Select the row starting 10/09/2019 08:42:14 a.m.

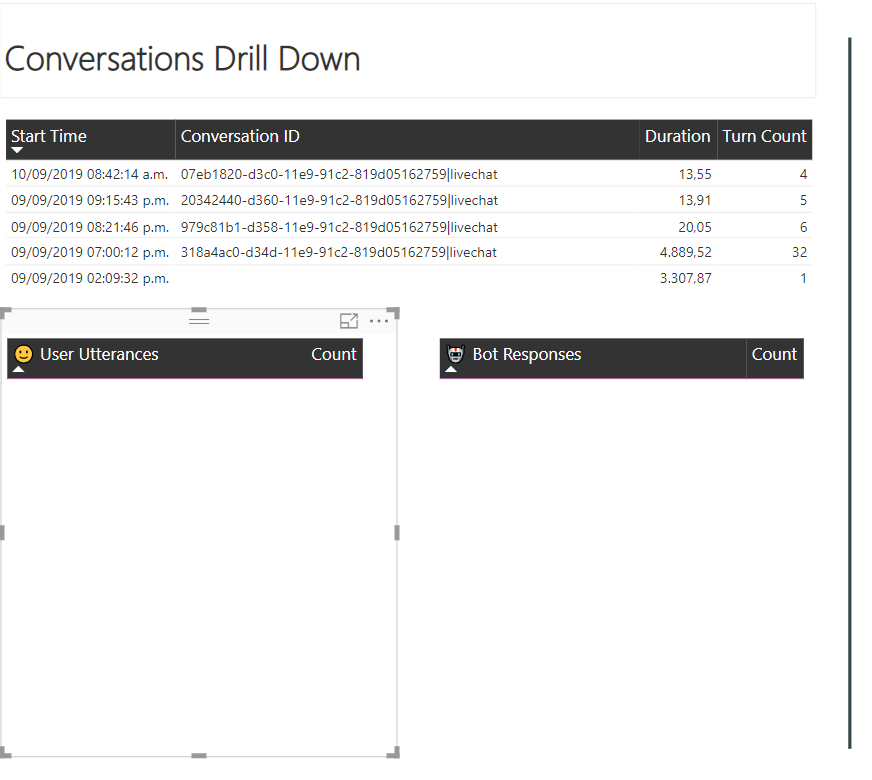409,174
